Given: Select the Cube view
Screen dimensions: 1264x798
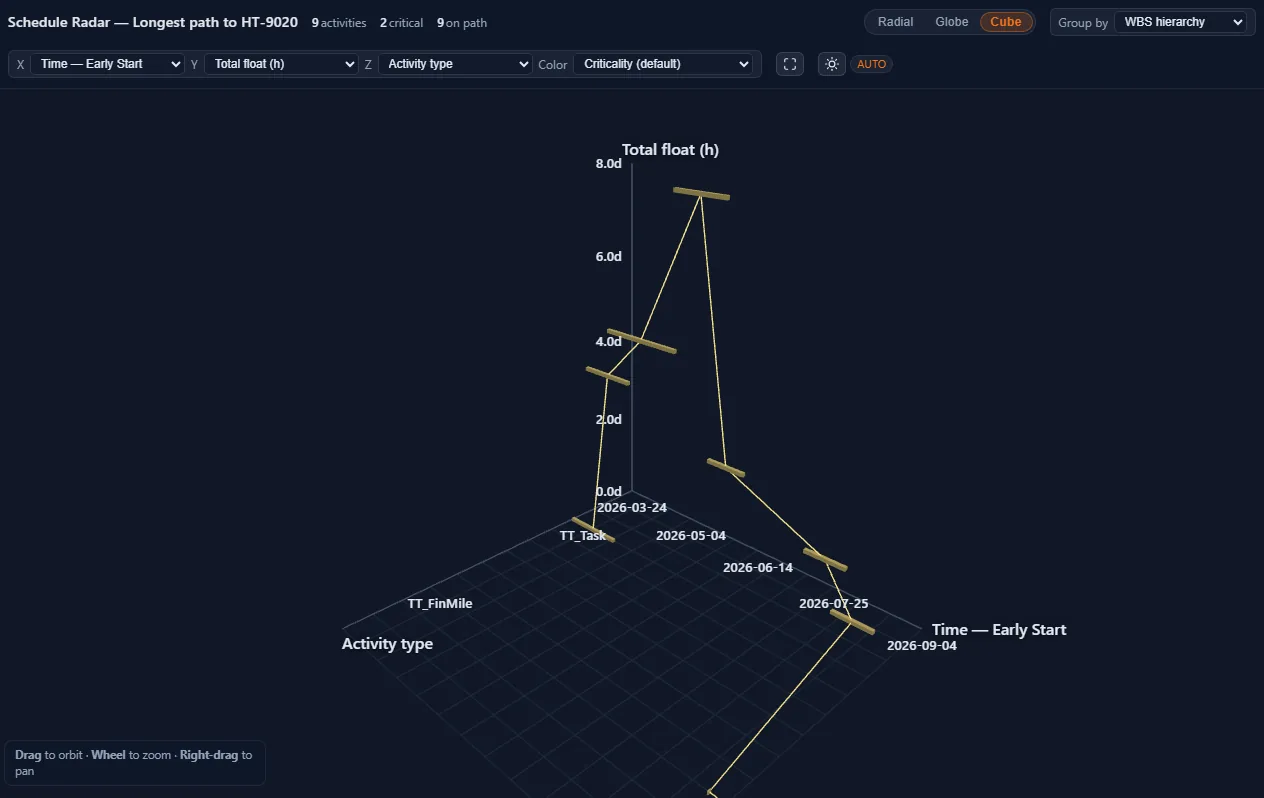Looking at the screenshot, I should (1006, 22).
